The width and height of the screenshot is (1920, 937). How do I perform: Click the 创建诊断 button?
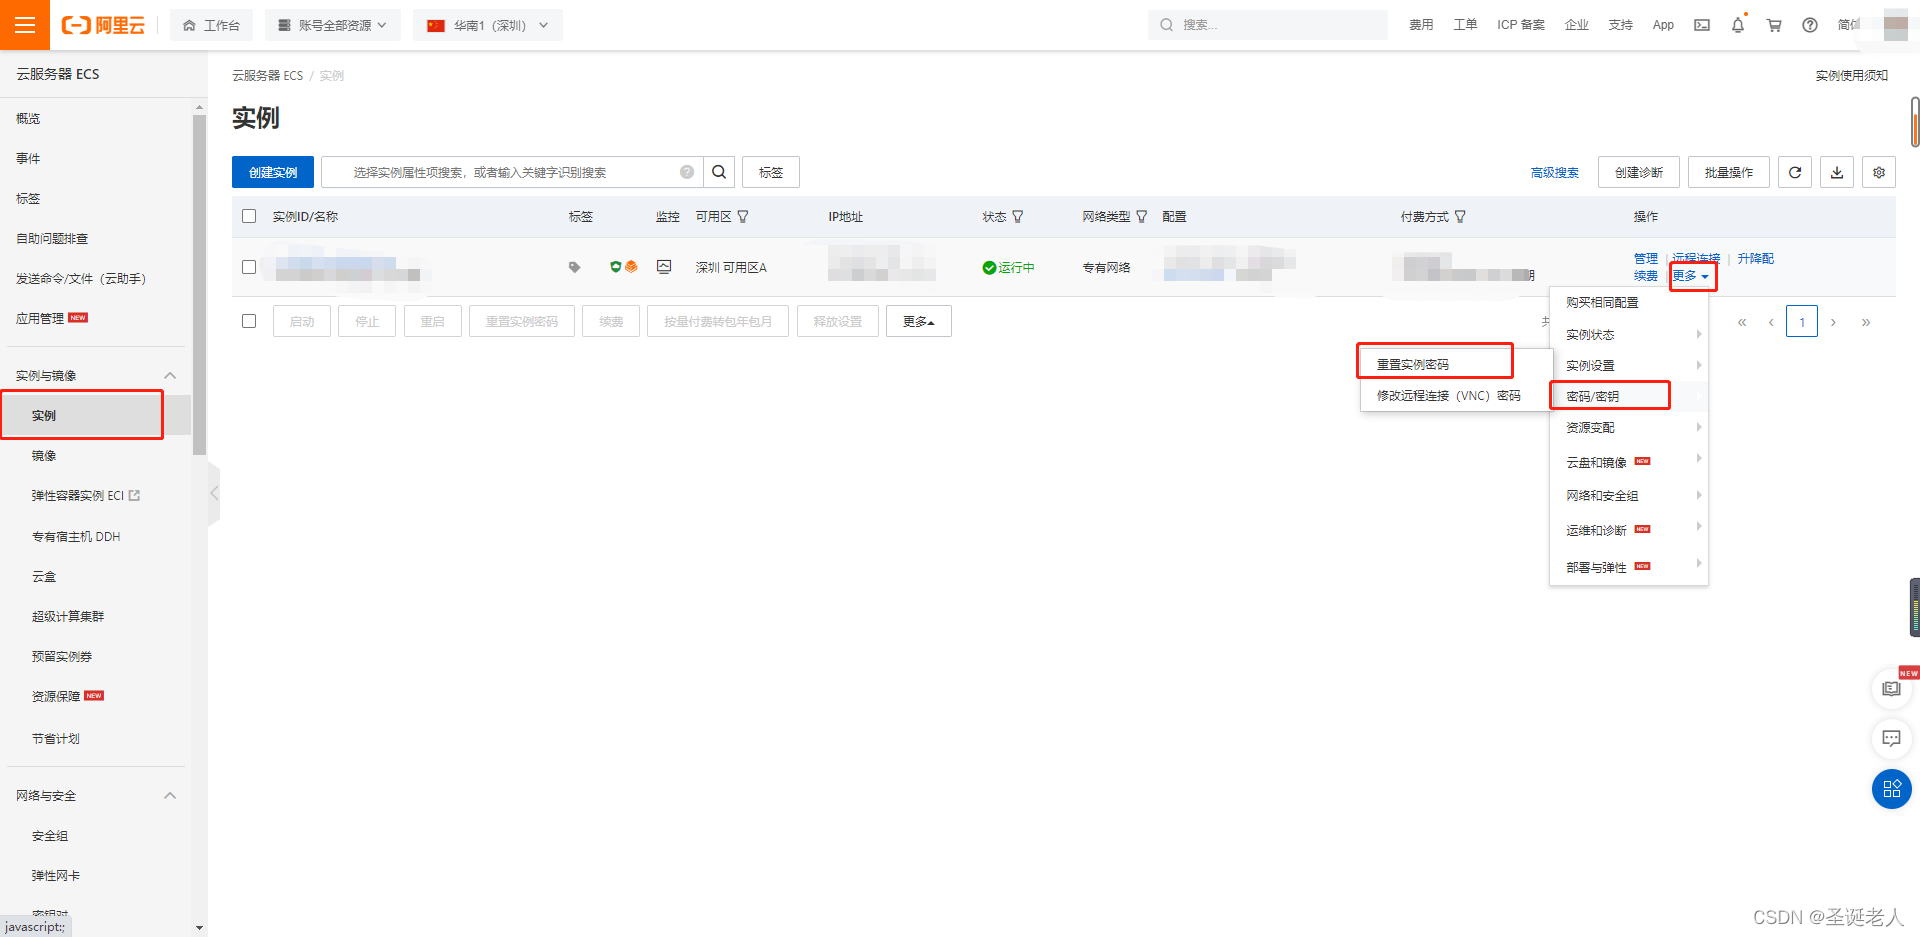click(x=1638, y=172)
